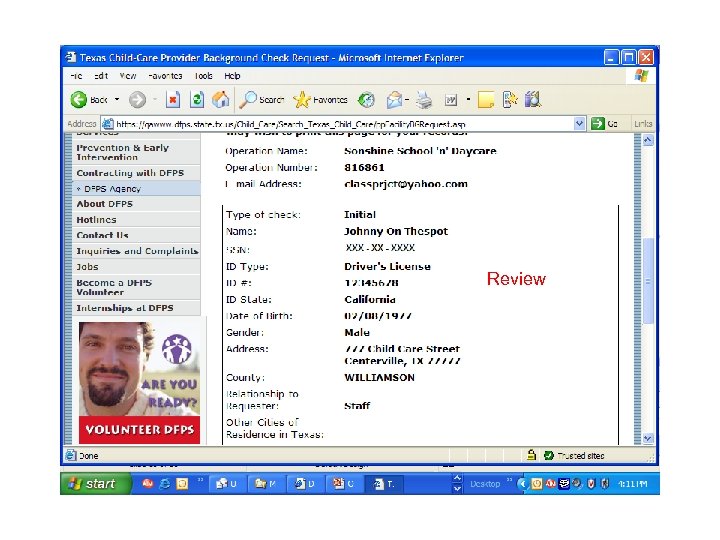Viewport: 720px width, 540px height.
Task: Click the county value WILLIAMSON
Action: pyautogui.click(x=379, y=377)
